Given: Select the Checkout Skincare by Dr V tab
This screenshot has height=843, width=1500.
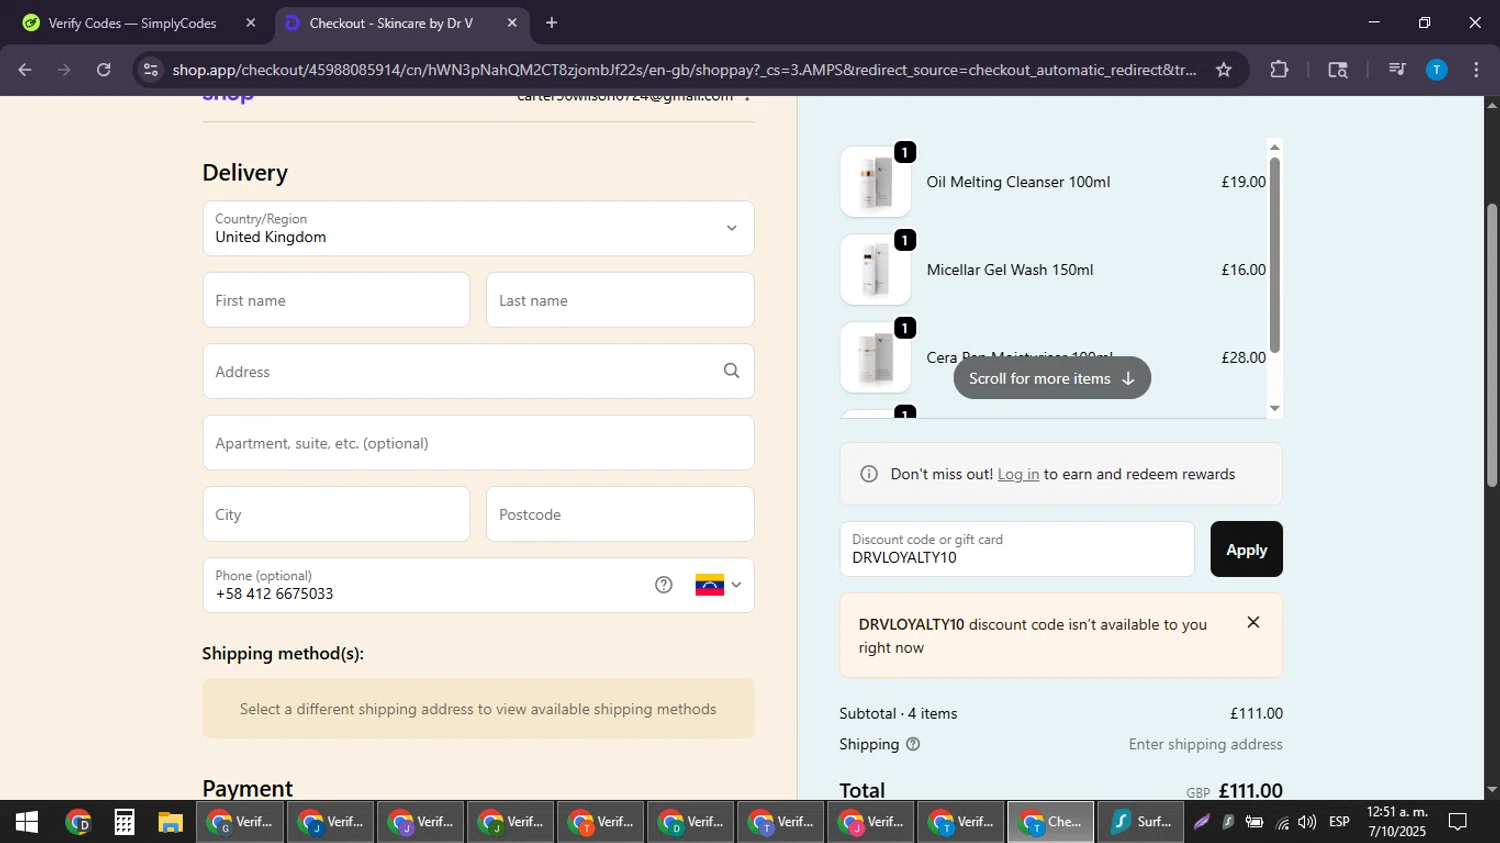Looking at the screenshot, I should [x=391, y=22].
